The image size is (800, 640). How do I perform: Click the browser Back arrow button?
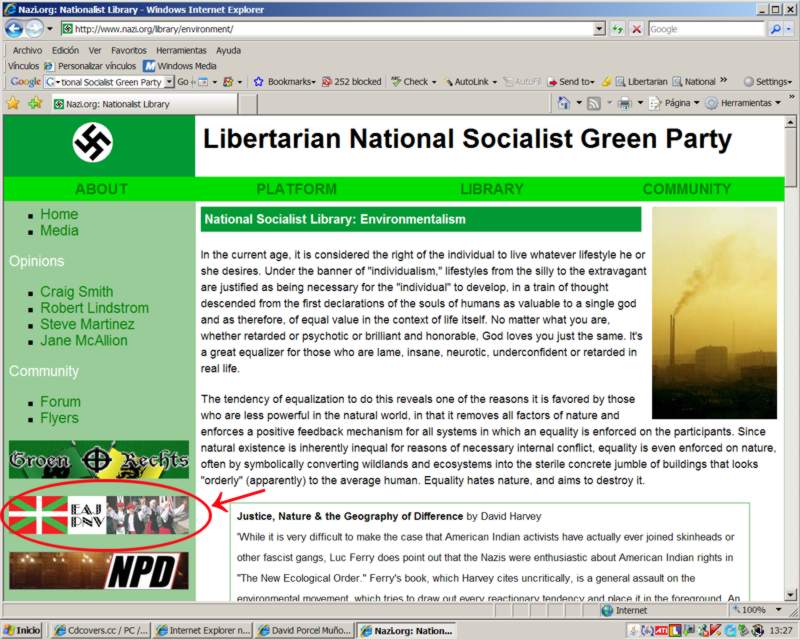tap(14, 29)
